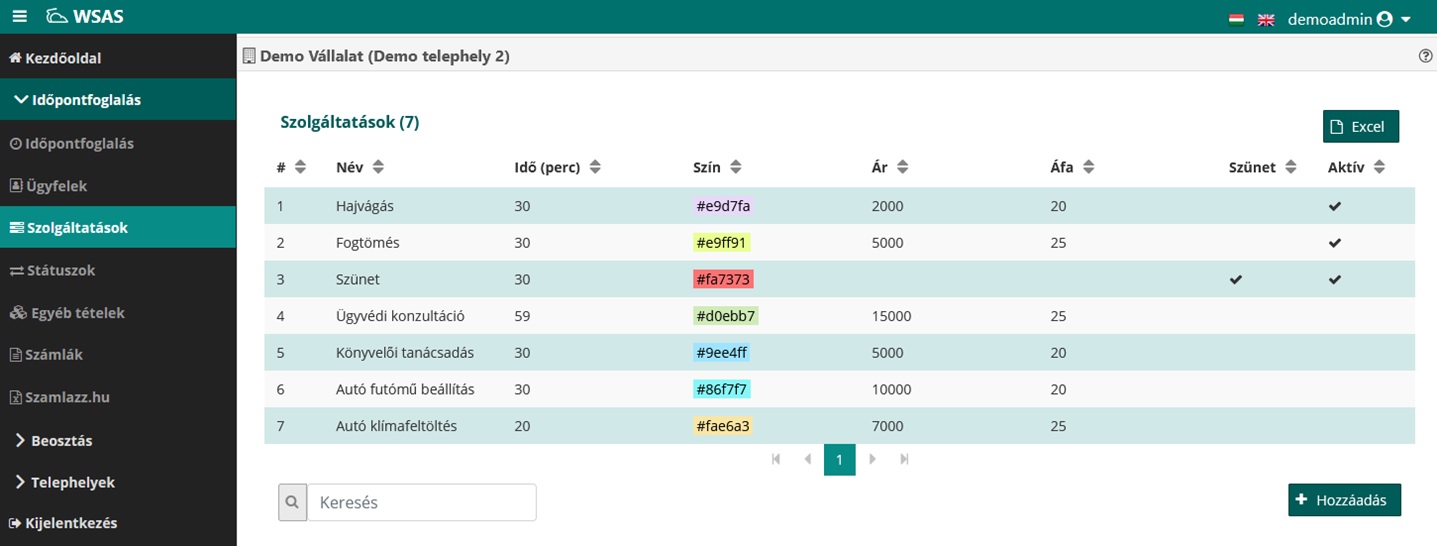Toggle Aktív checkmark for Fogtömés row

[1334, 243]
